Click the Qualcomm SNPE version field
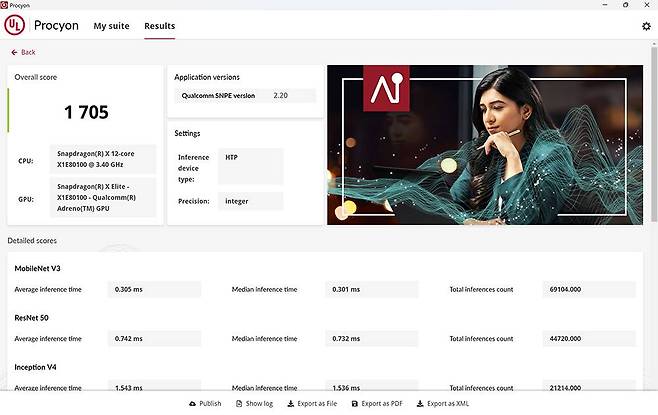658x415 pixels. (245, 96)
